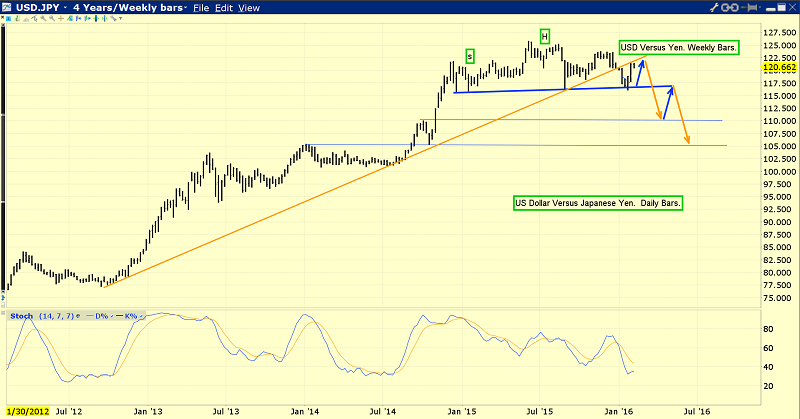Click the Jul '14 time axis label
The height and width of the screenshot is (419, 800).
(x=383, y=411)
